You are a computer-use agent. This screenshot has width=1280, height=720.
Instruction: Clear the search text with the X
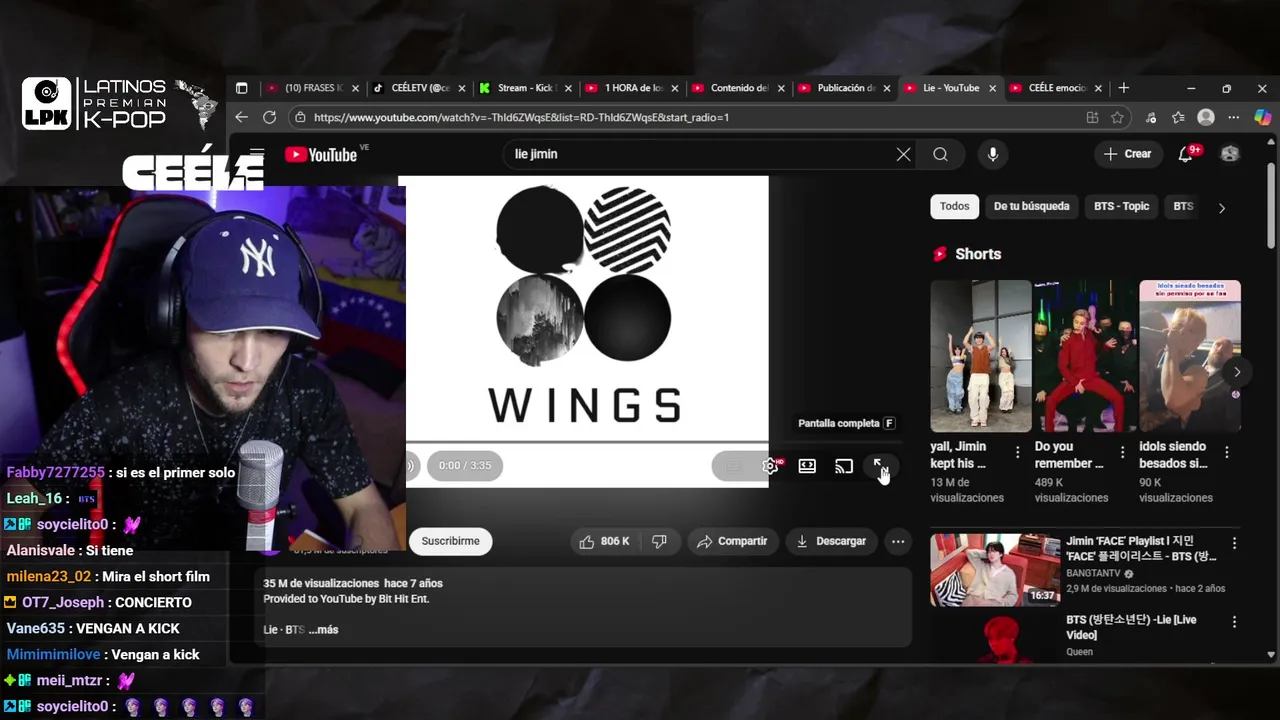903,154
